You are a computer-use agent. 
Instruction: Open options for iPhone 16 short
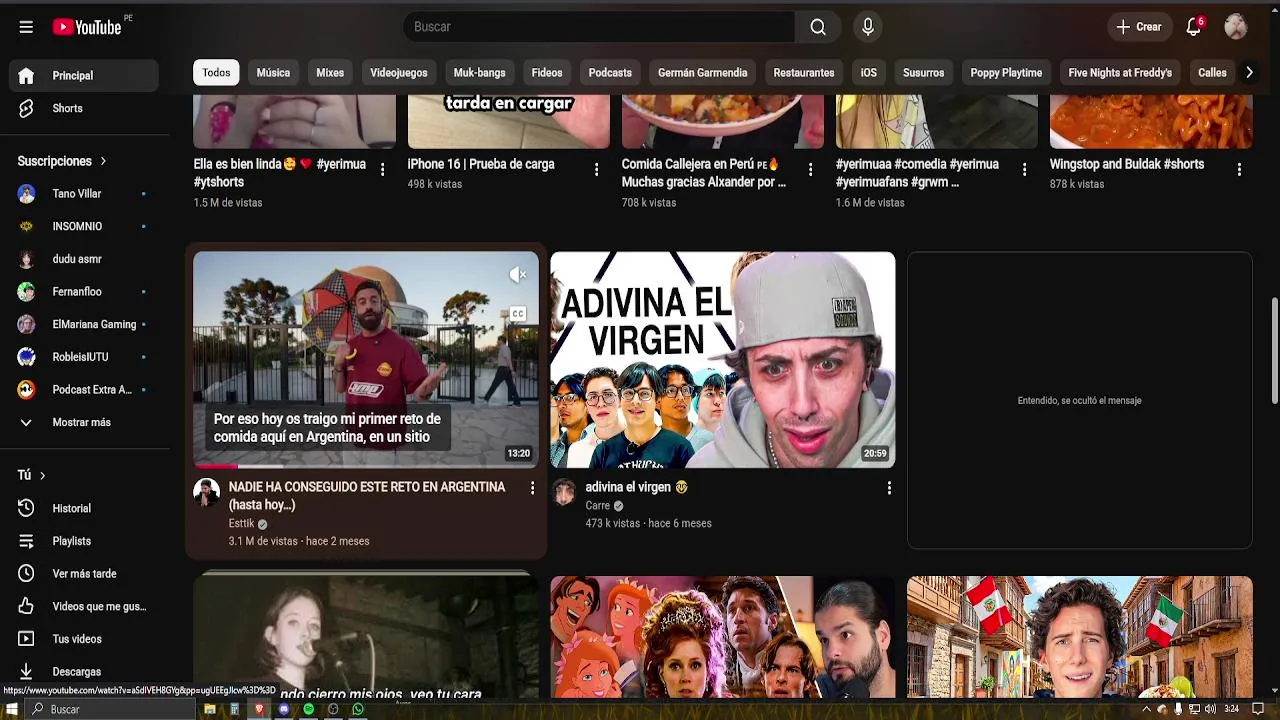pyautogui.click(x=596, y=170)
